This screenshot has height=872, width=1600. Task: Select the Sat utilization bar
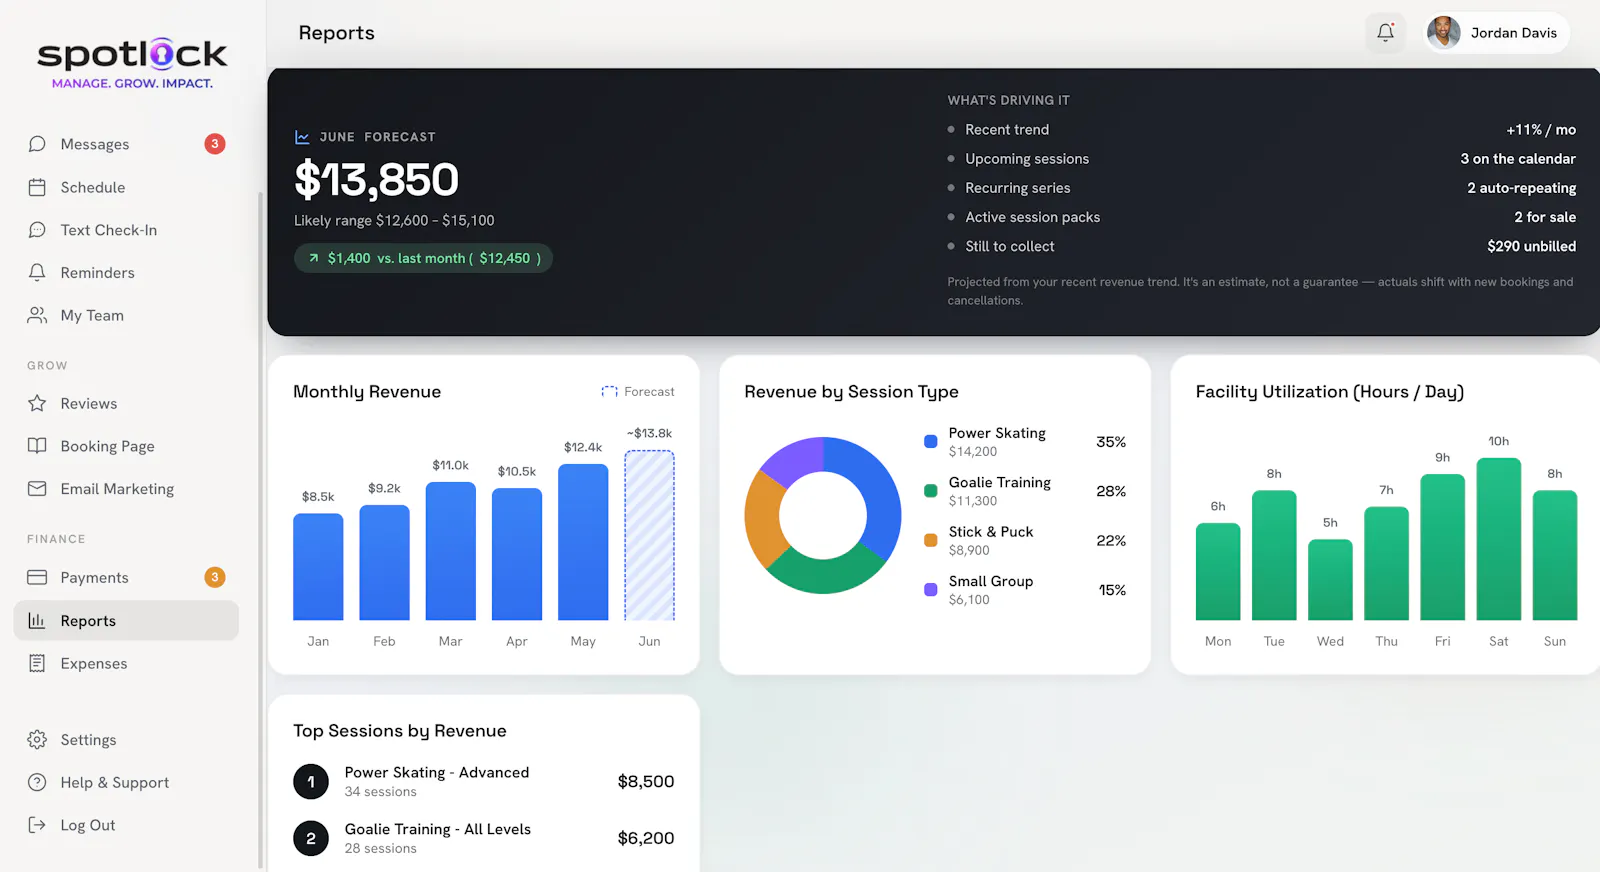point(1499,539)
